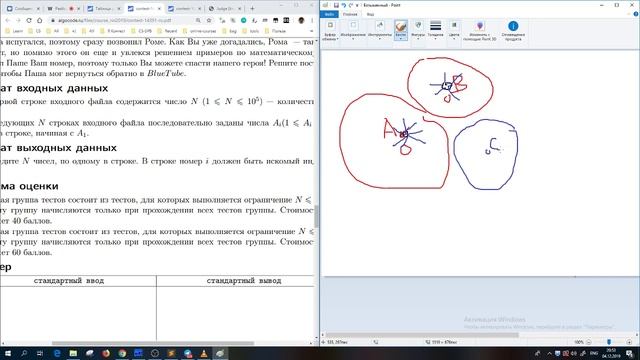Expand the bookmarks bar overflow chevron

click(311, 31)
